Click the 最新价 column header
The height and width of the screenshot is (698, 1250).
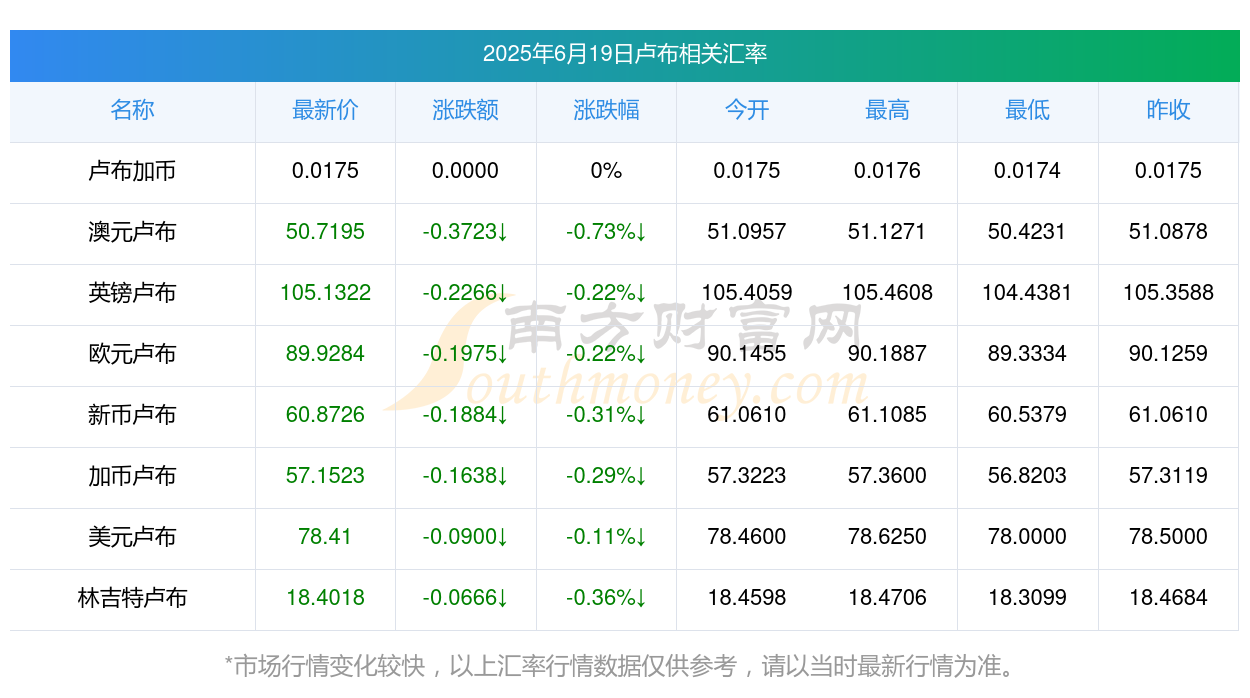tap(325, 110)
